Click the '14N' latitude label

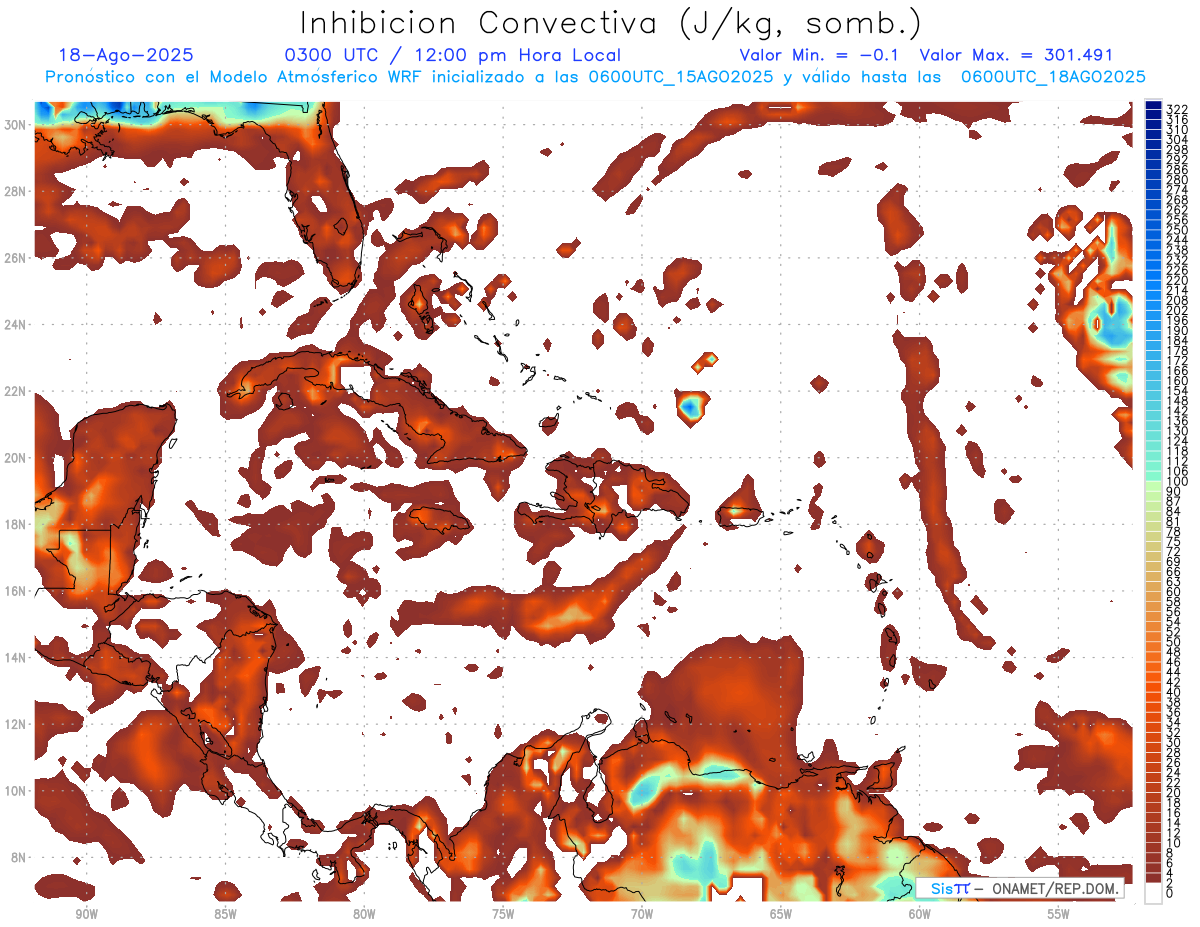click(x=16, y=658)
